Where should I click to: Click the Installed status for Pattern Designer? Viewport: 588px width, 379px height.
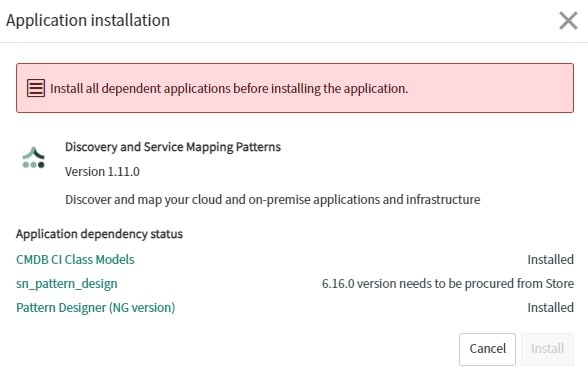pos(550,307)
